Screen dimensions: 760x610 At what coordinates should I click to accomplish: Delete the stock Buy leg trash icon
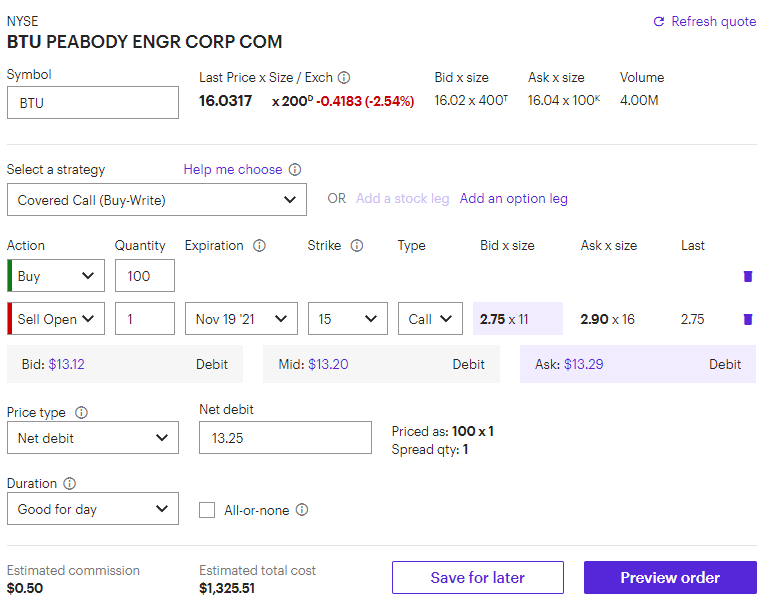[748, 276]
